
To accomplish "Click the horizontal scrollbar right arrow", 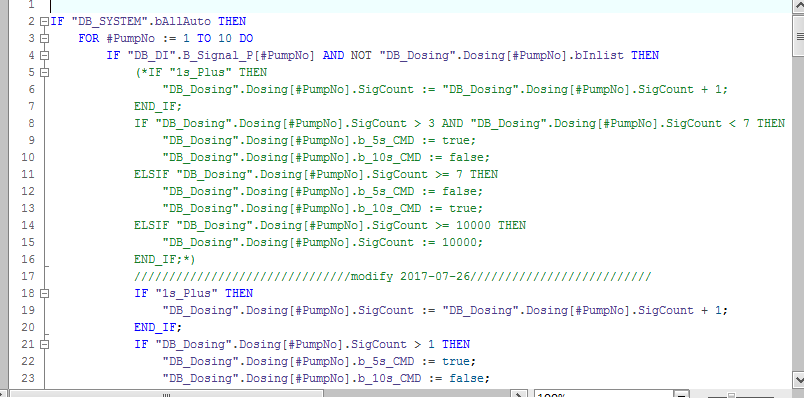I will point(519,395).
